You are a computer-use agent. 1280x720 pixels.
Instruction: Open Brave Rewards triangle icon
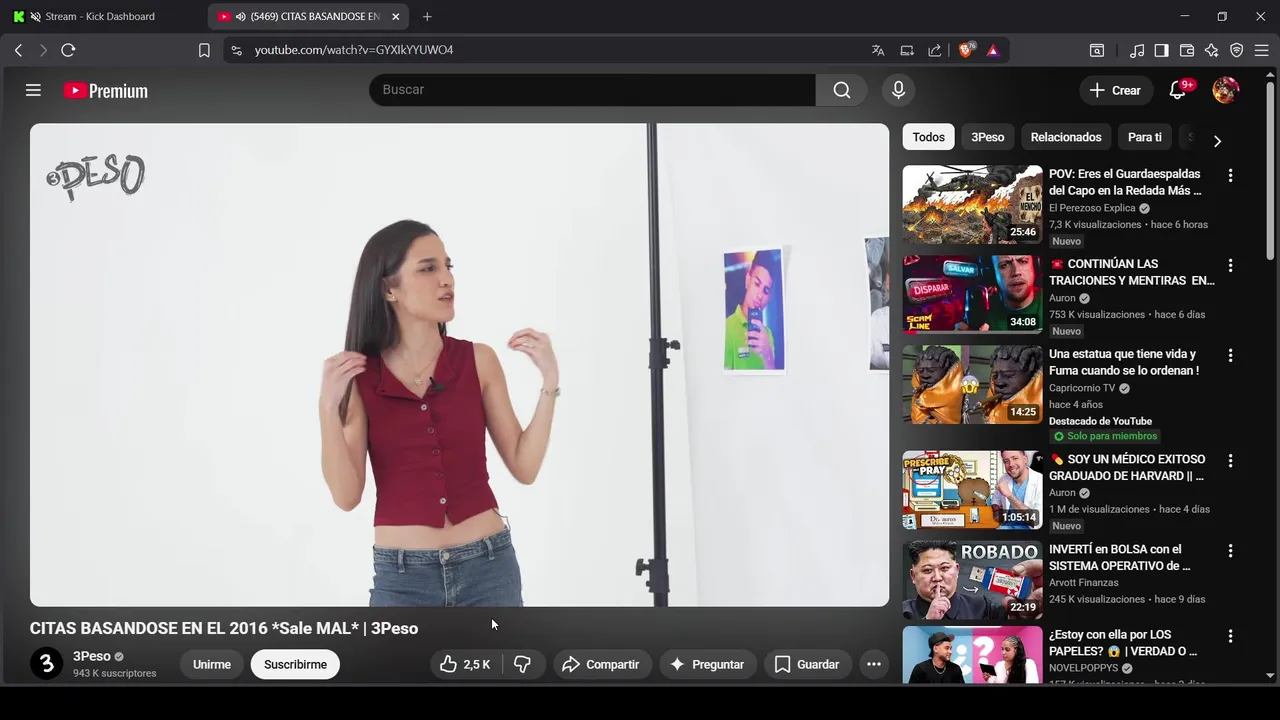[x=993, y=50]
